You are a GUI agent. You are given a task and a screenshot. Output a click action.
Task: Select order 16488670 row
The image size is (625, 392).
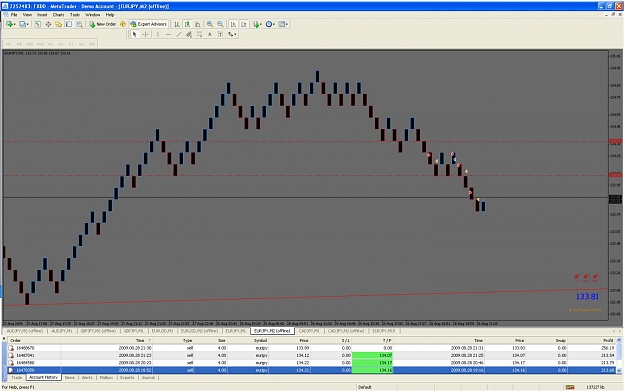click(311, 348)
